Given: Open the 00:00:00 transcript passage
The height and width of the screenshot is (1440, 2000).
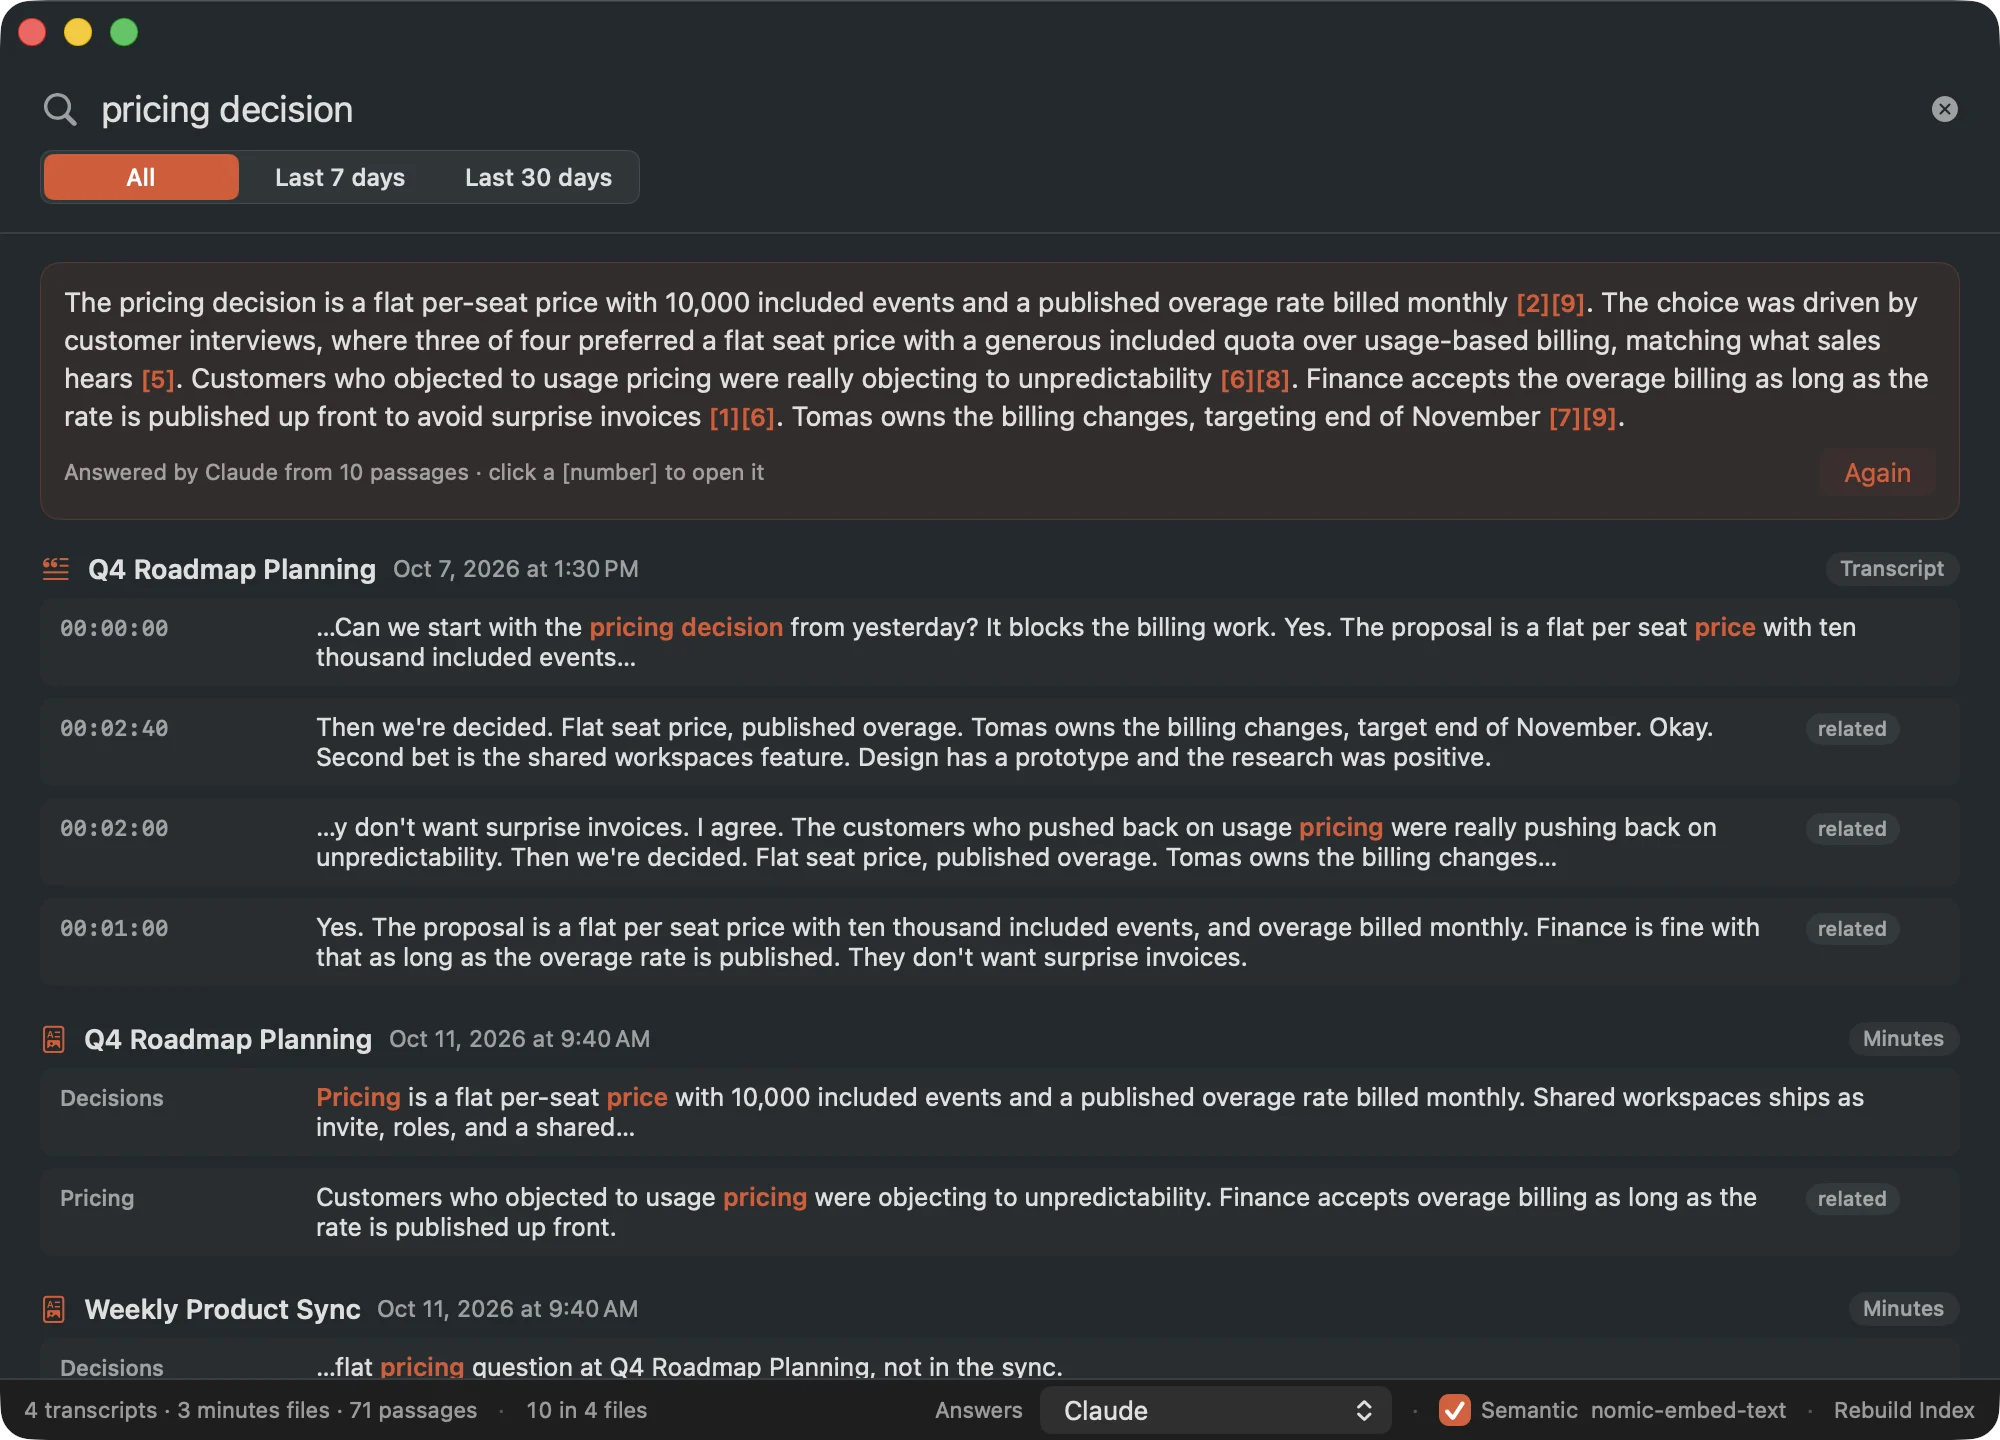Looking at the screenshot, I should [999, 642].
